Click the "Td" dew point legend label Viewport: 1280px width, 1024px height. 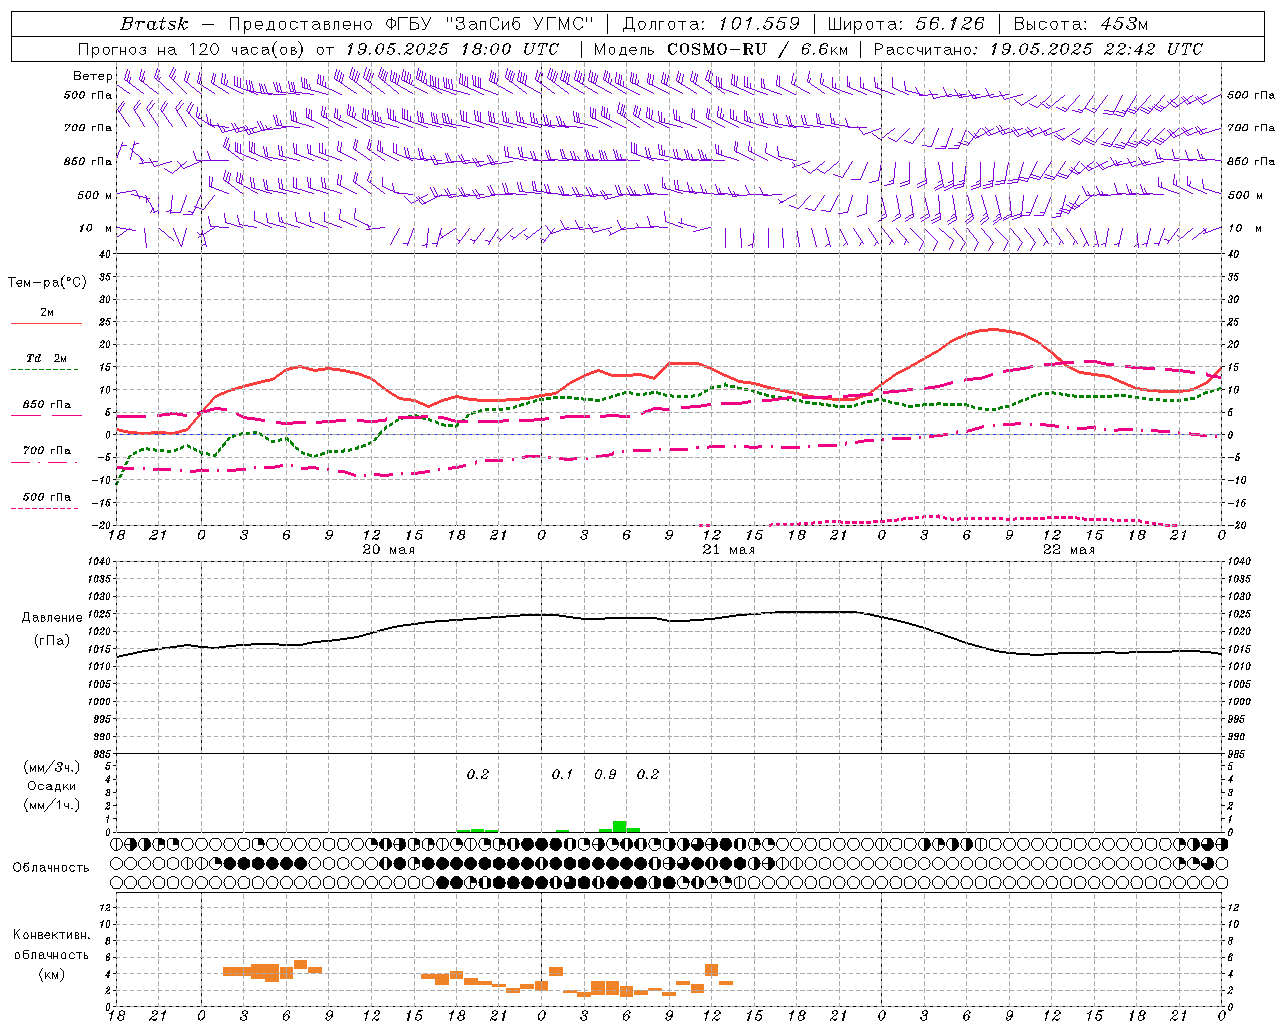34,358
